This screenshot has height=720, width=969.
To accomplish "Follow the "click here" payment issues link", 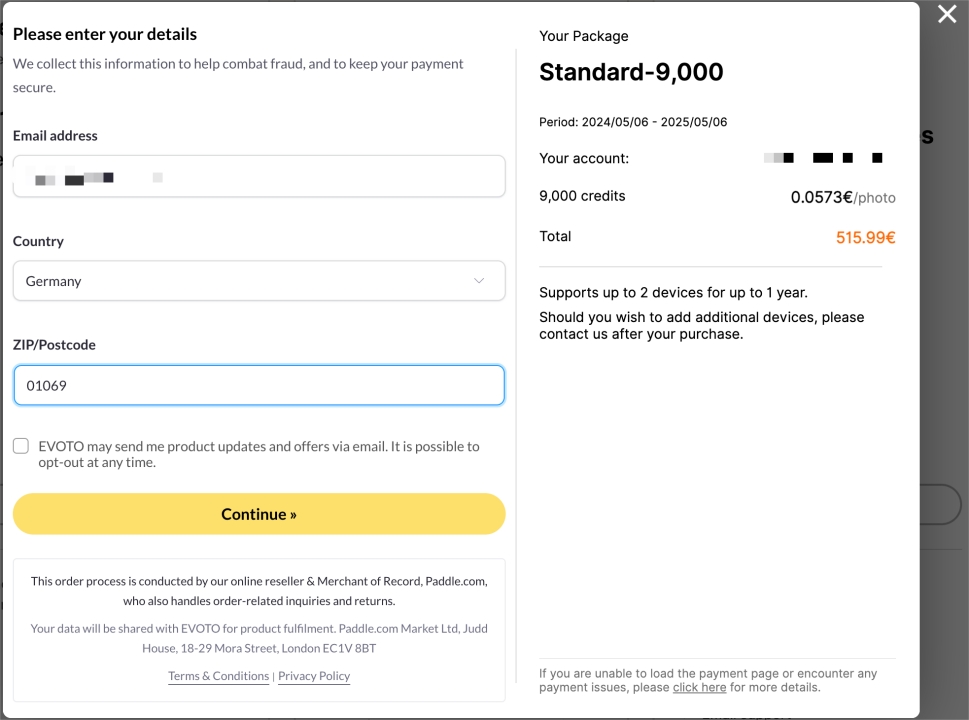I will pyautogui.click(x=699, y=688).
